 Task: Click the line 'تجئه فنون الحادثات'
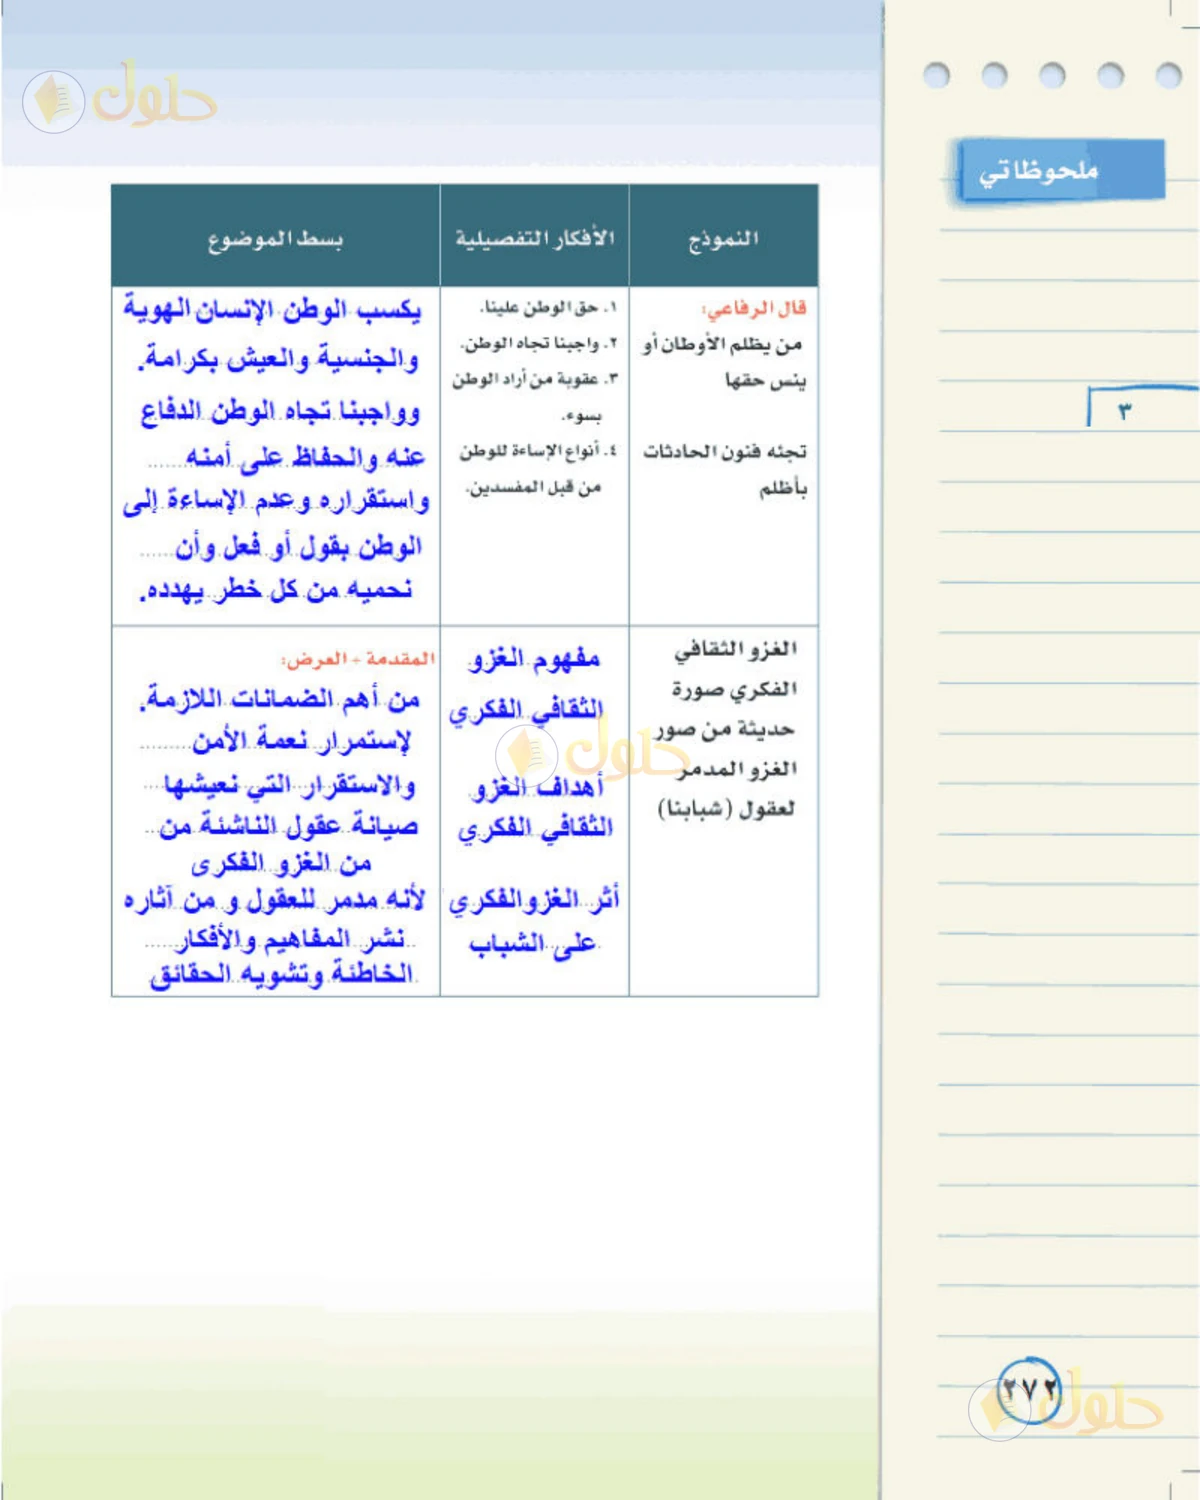[724, 452]
